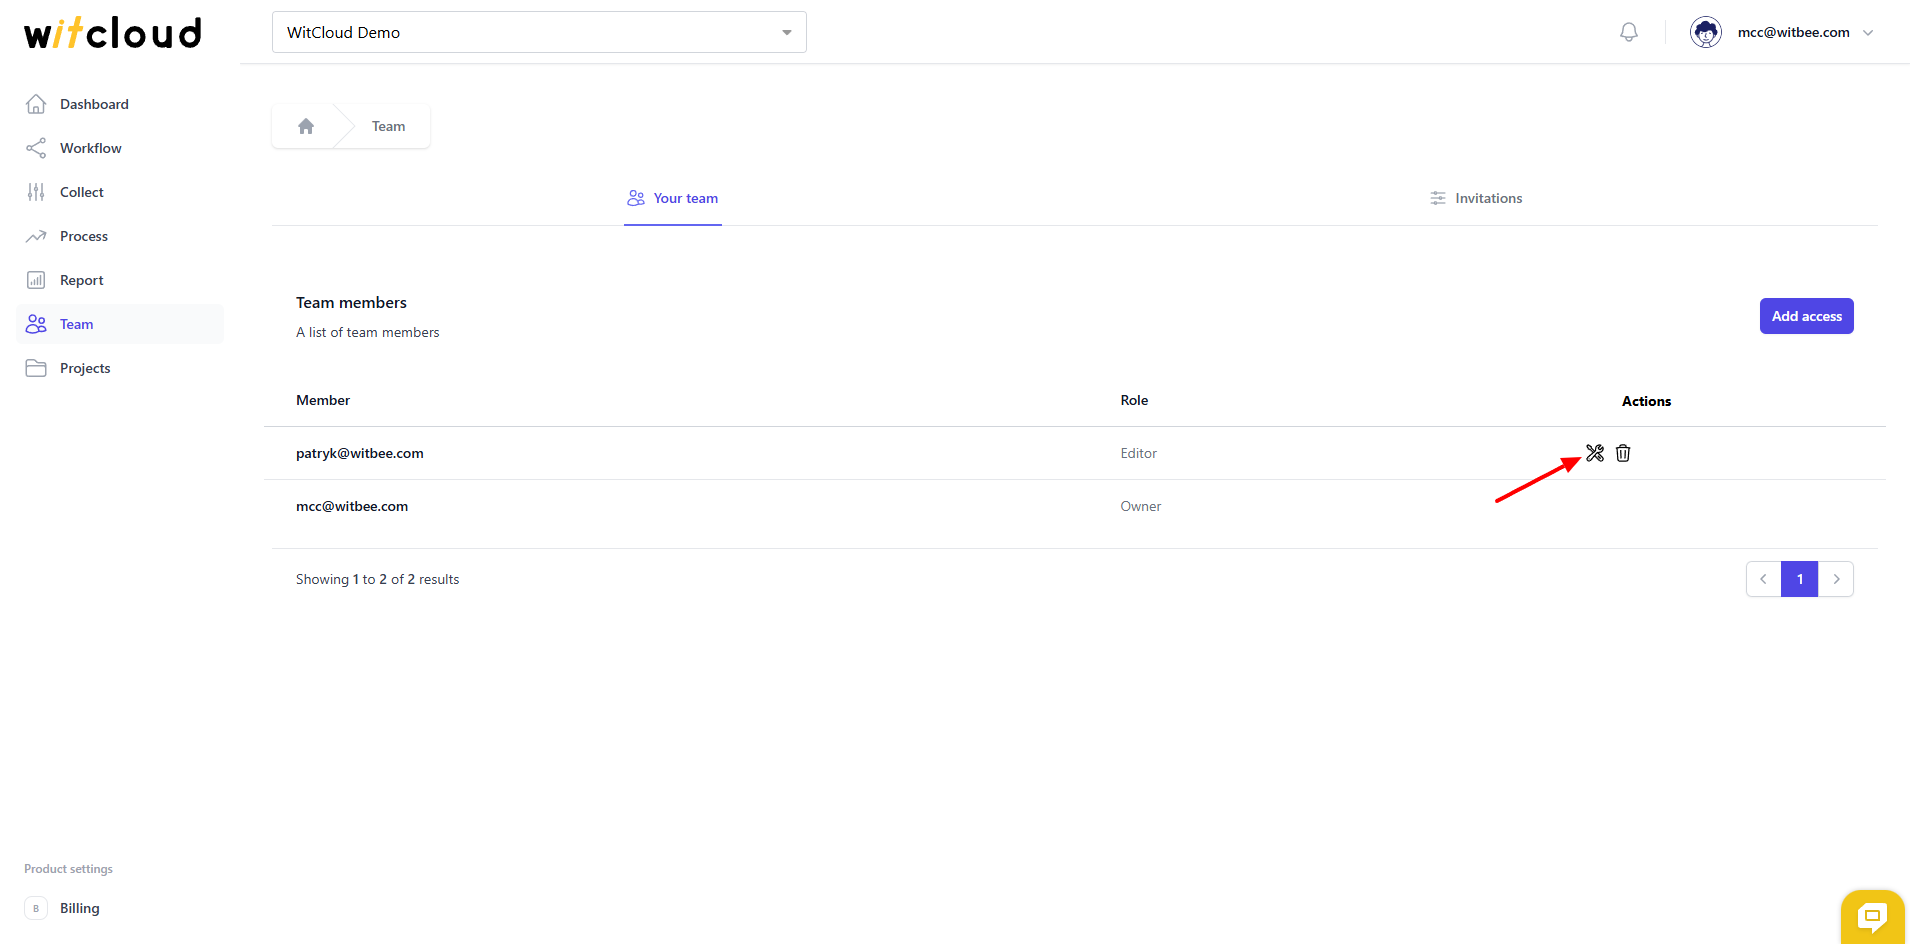1910x944 pixels.
Task: Click the home breadcrumb icon
Action: click(306, 126)
